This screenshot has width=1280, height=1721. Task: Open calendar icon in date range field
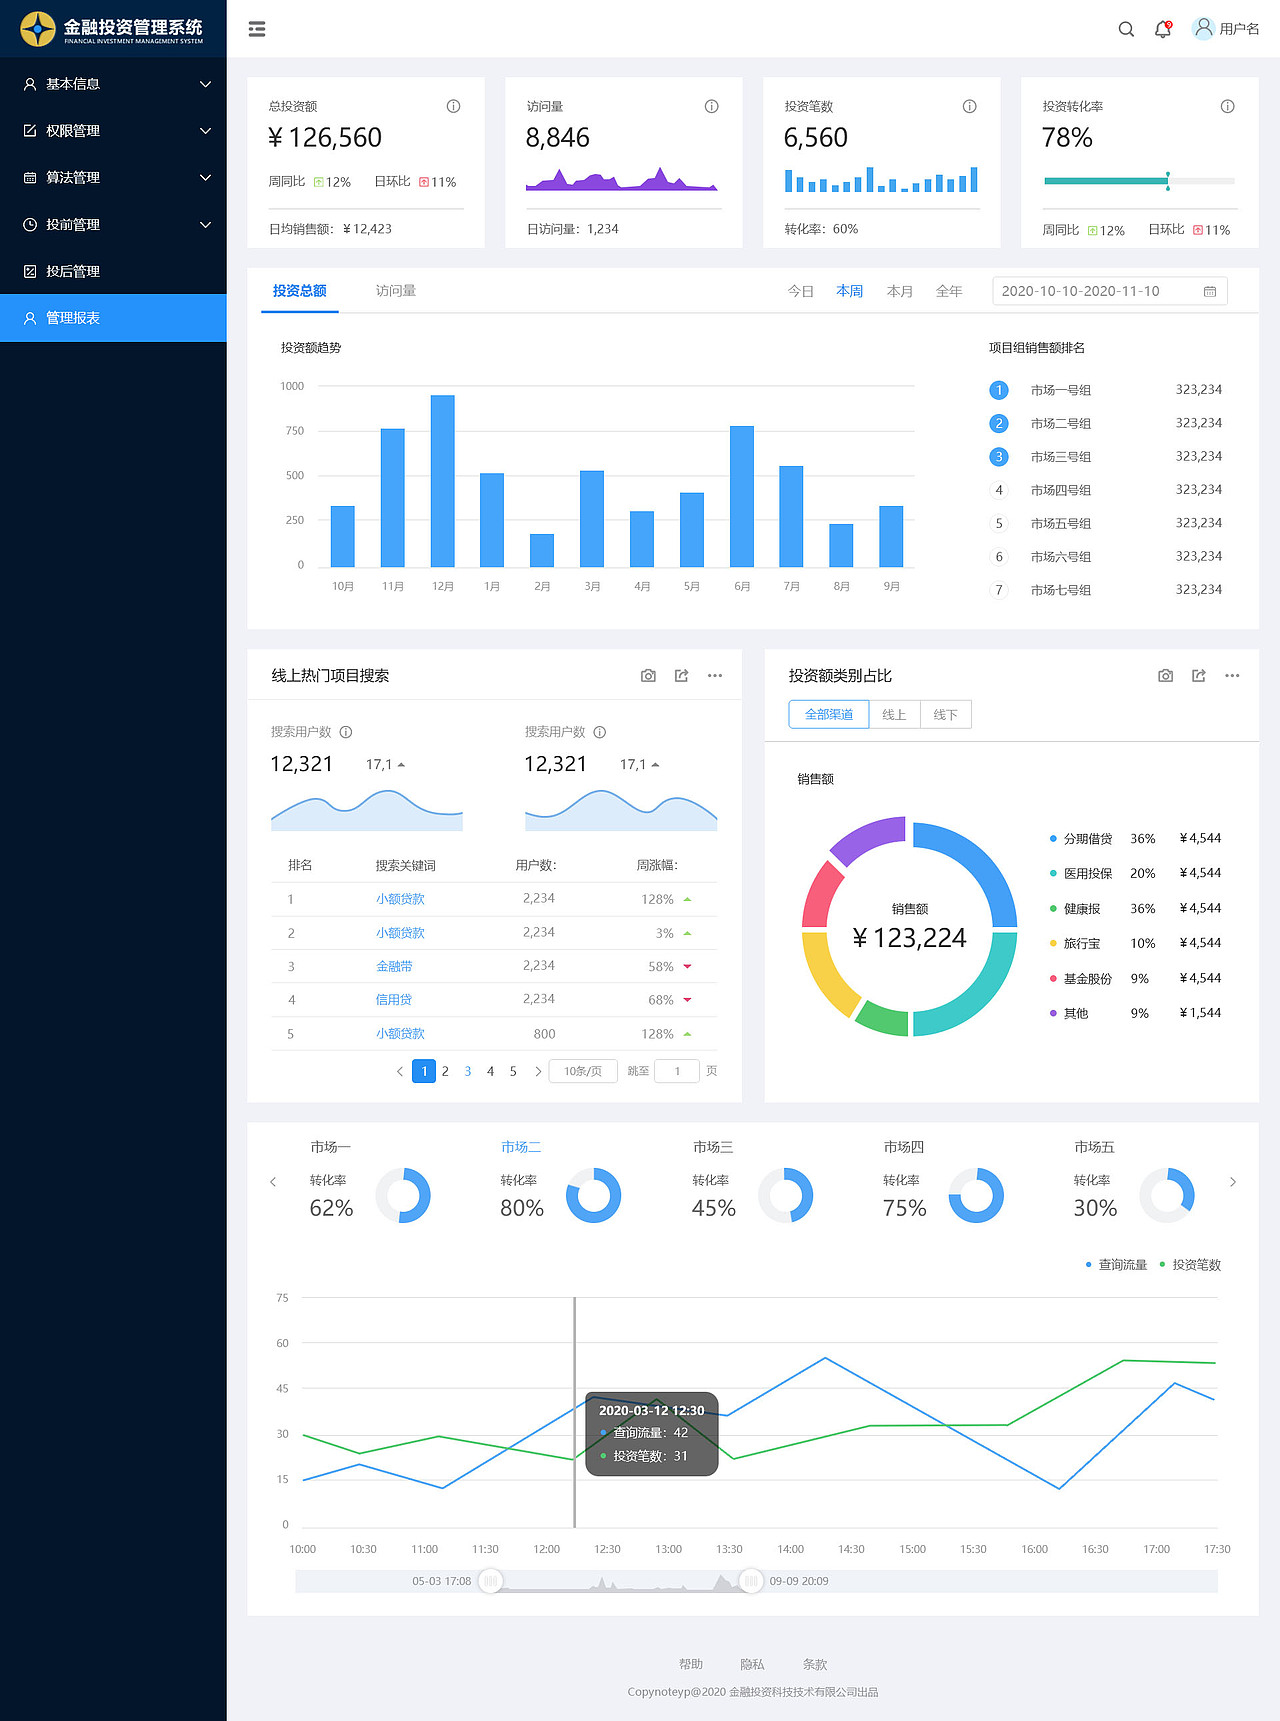pos(1210,291)
